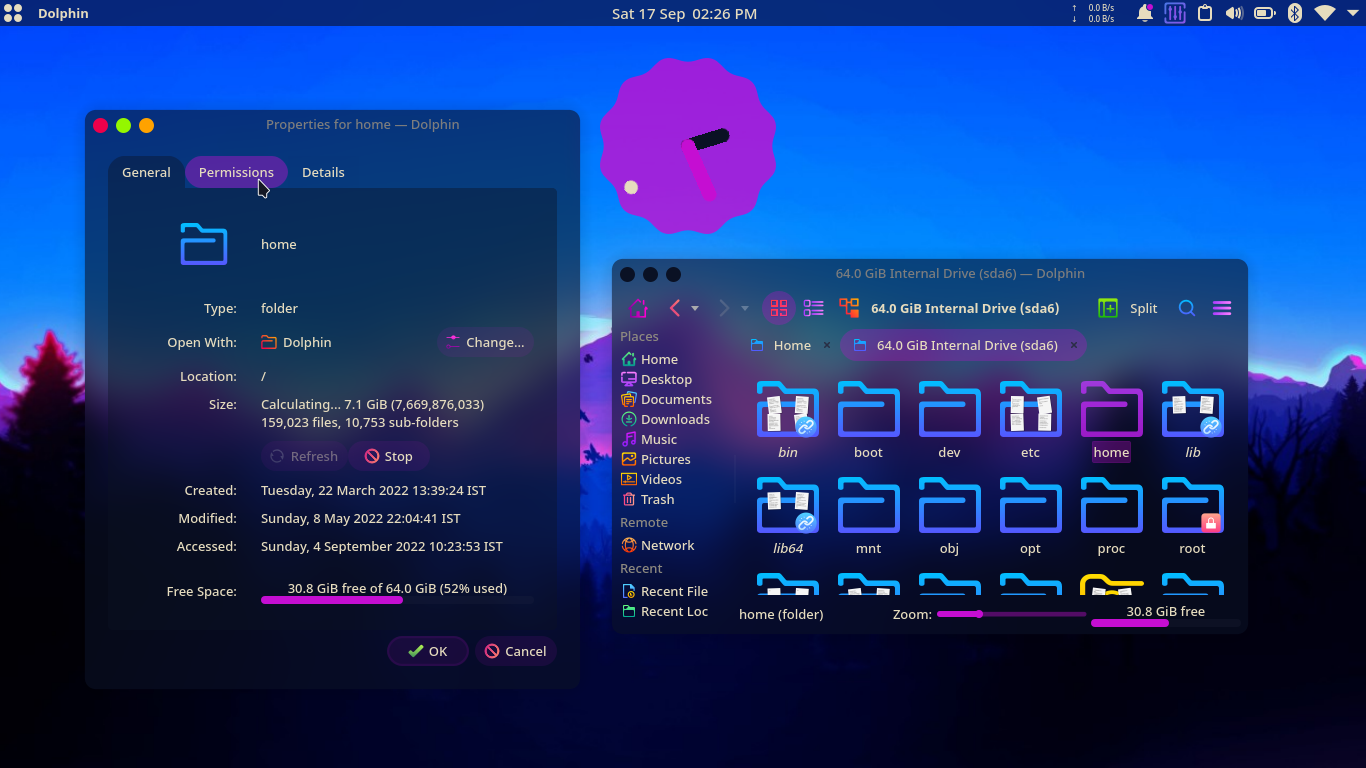Open Network in the Places sidebar
The height and width of the screenshot is (768, 1366).
coord(666,545)
